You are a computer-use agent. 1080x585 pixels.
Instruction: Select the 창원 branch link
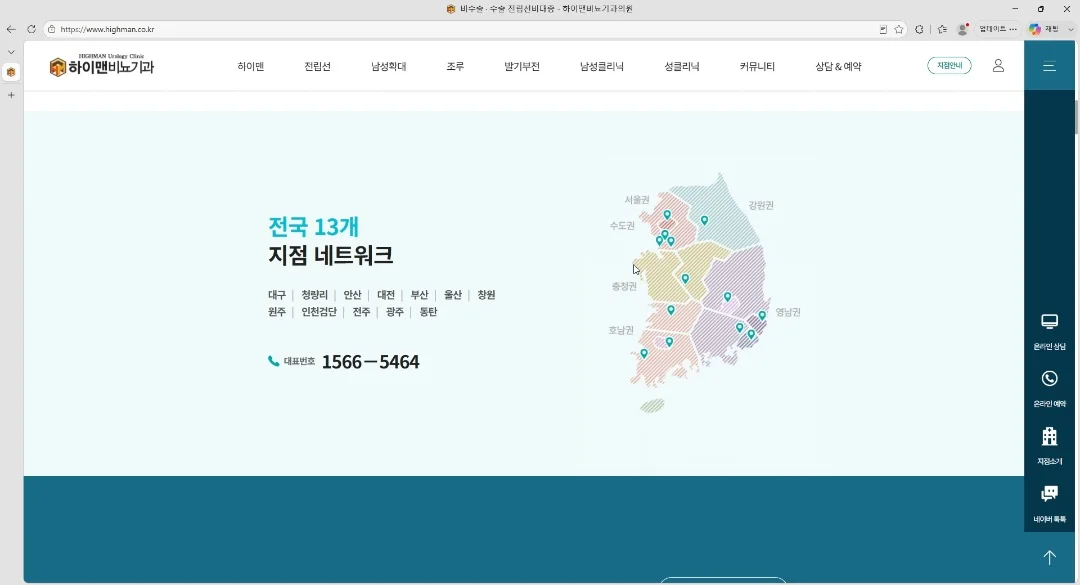click(x=486, y=295)
